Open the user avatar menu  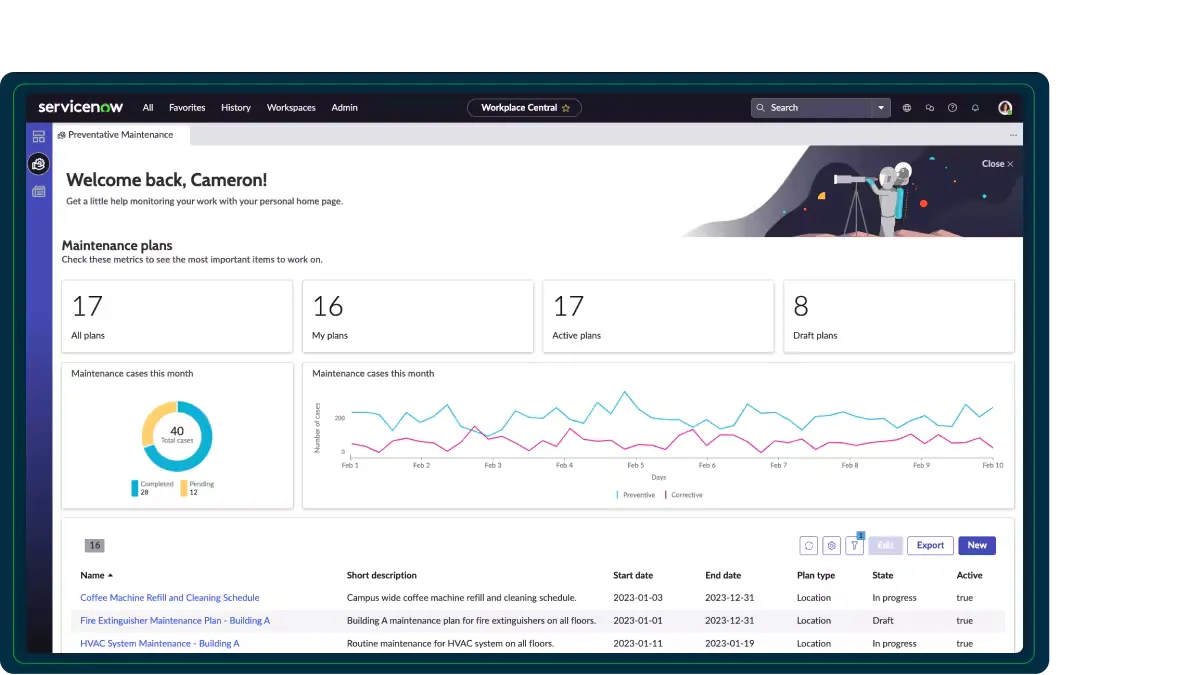tap(1005, 108)
